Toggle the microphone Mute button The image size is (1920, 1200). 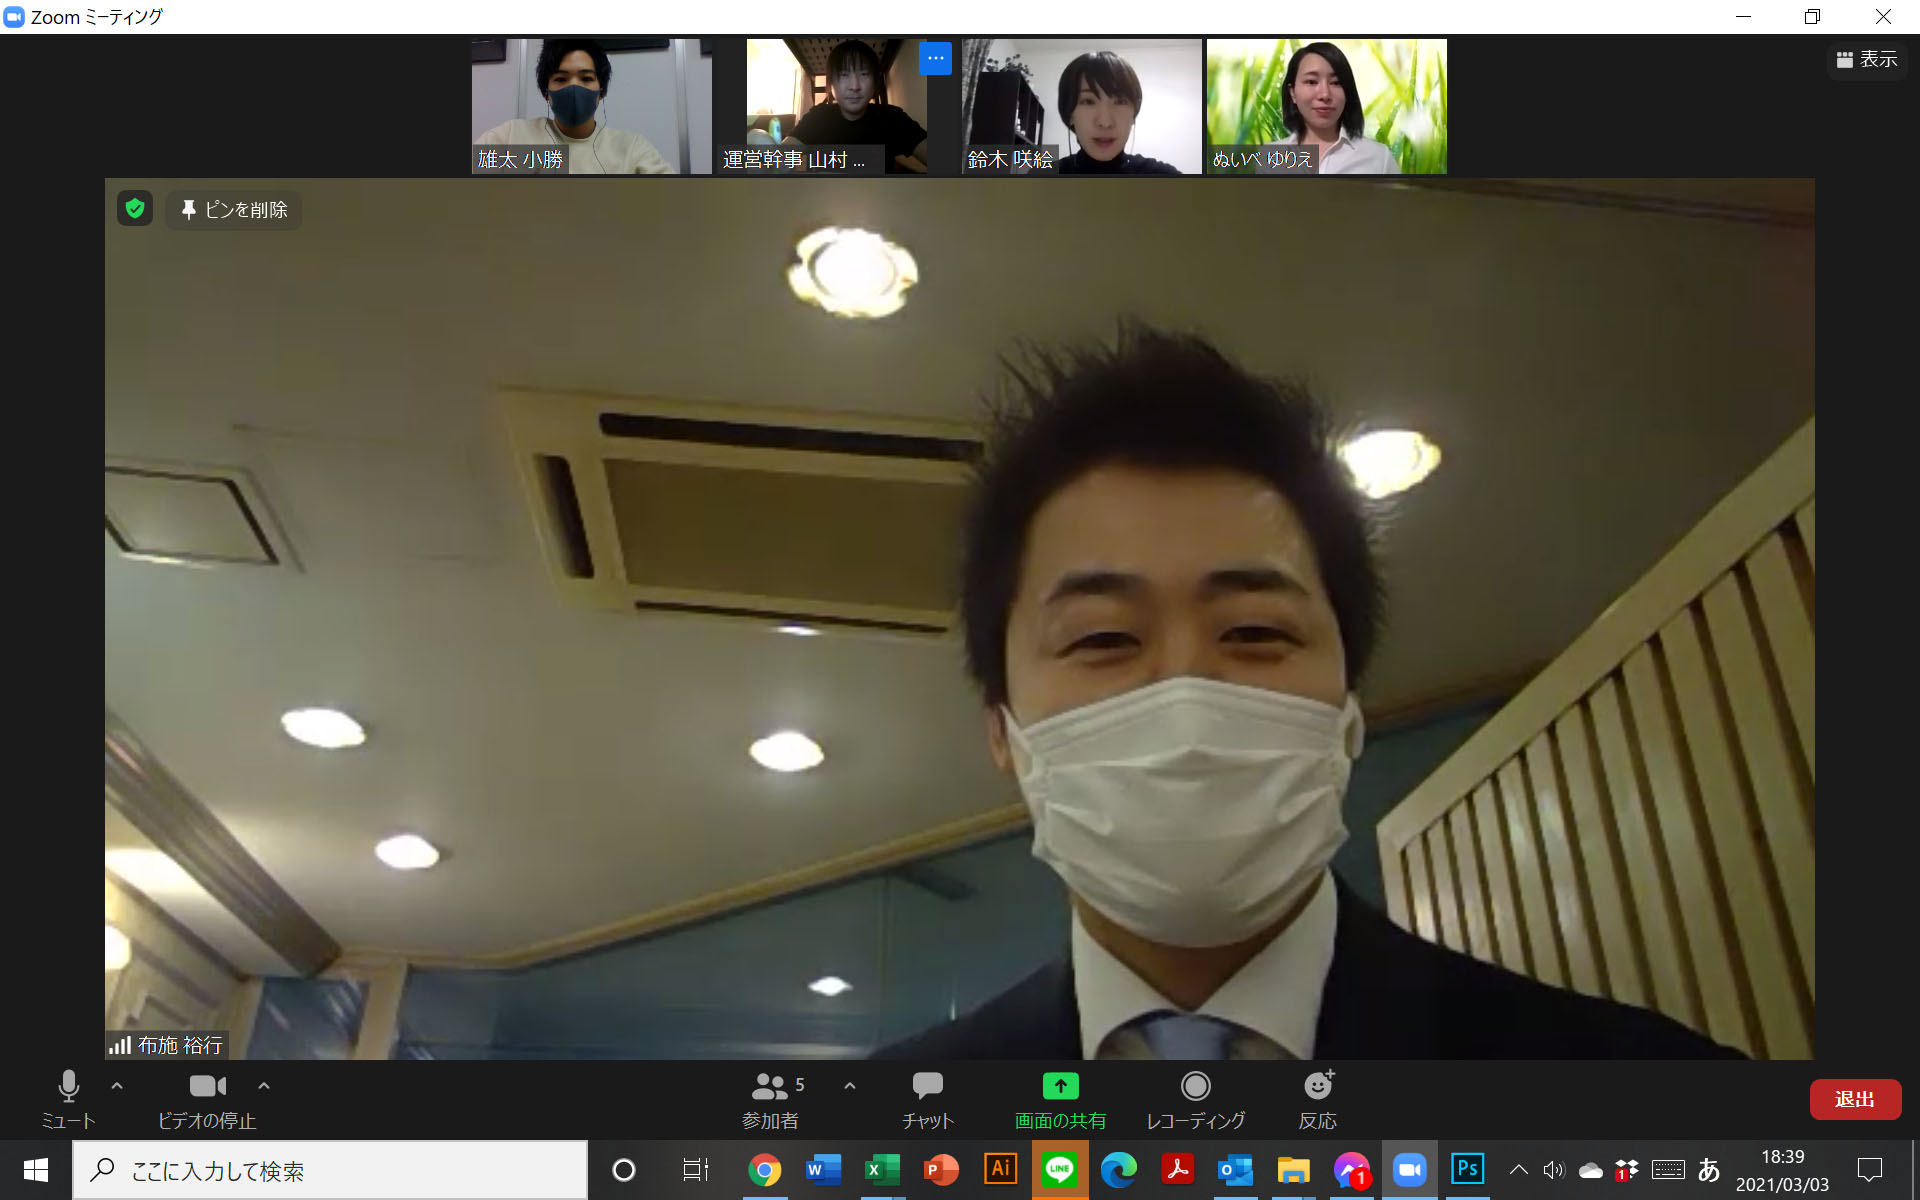pyautogui.click(x=68, y=1087)
